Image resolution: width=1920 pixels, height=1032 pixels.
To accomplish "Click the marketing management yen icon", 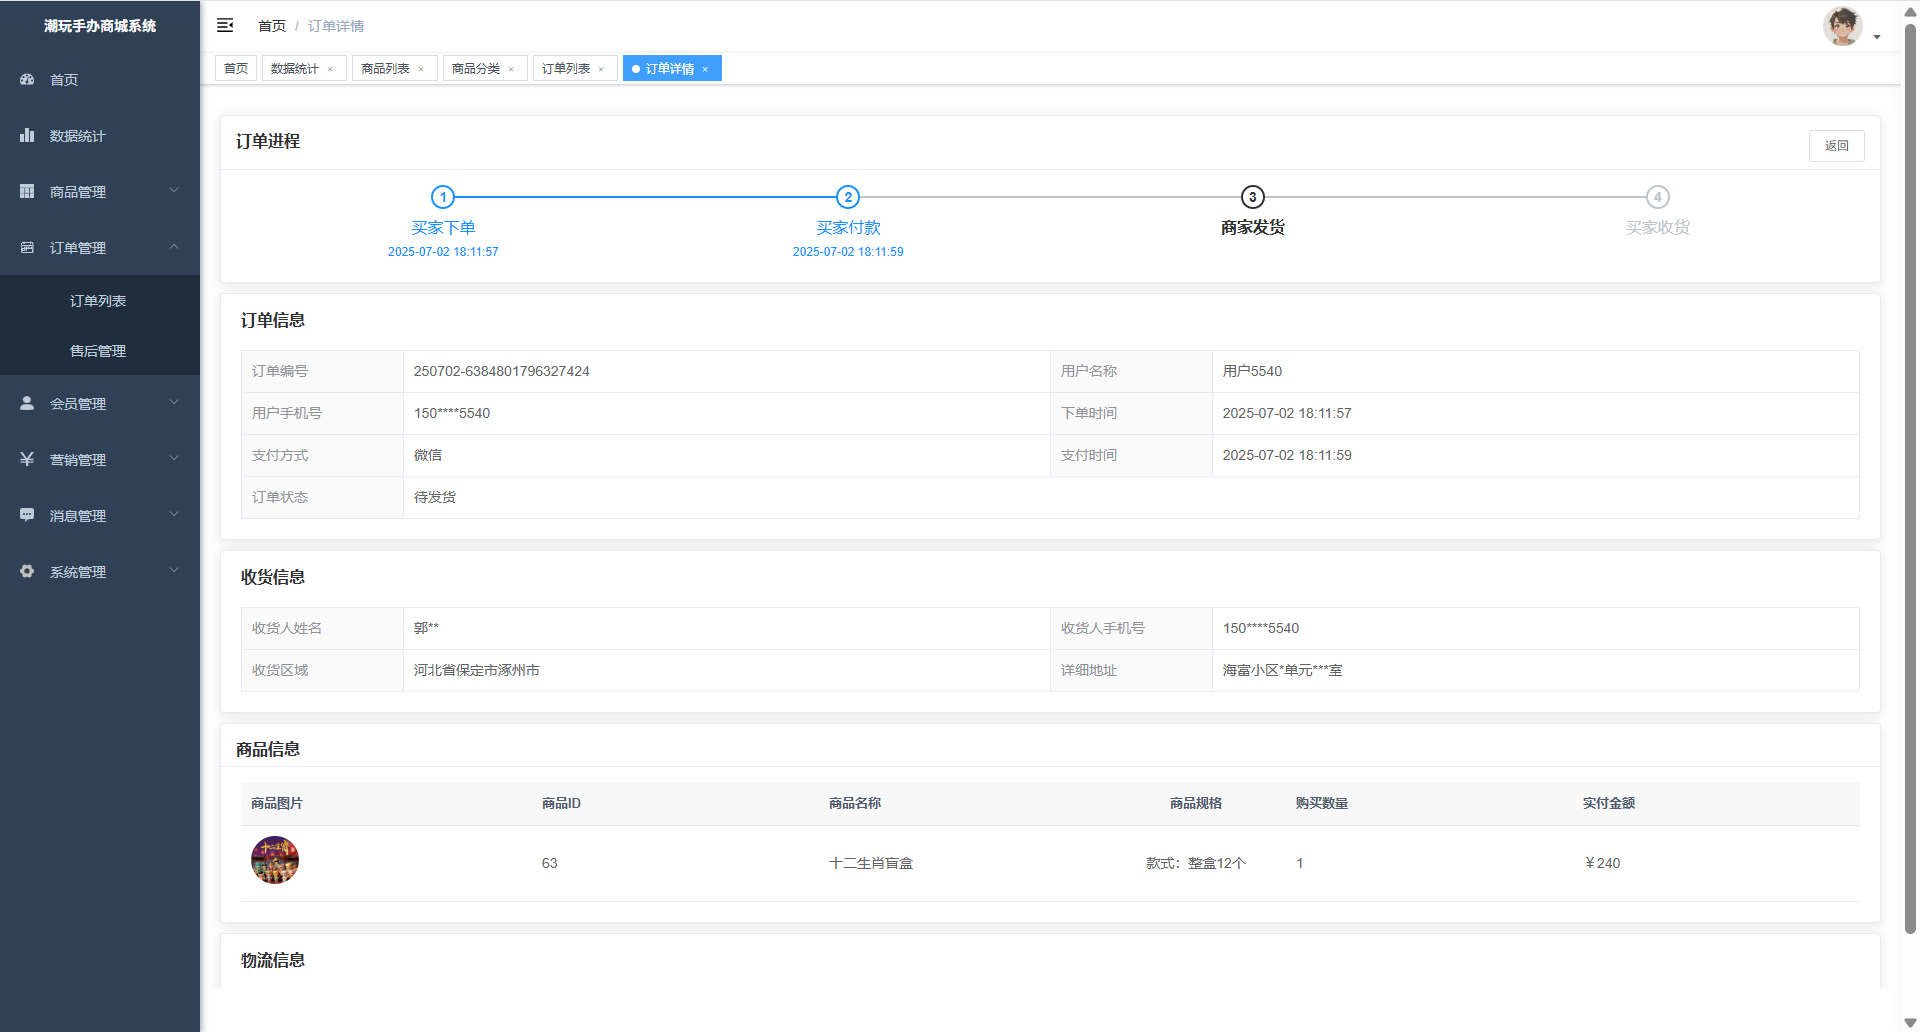I will 27,459.
